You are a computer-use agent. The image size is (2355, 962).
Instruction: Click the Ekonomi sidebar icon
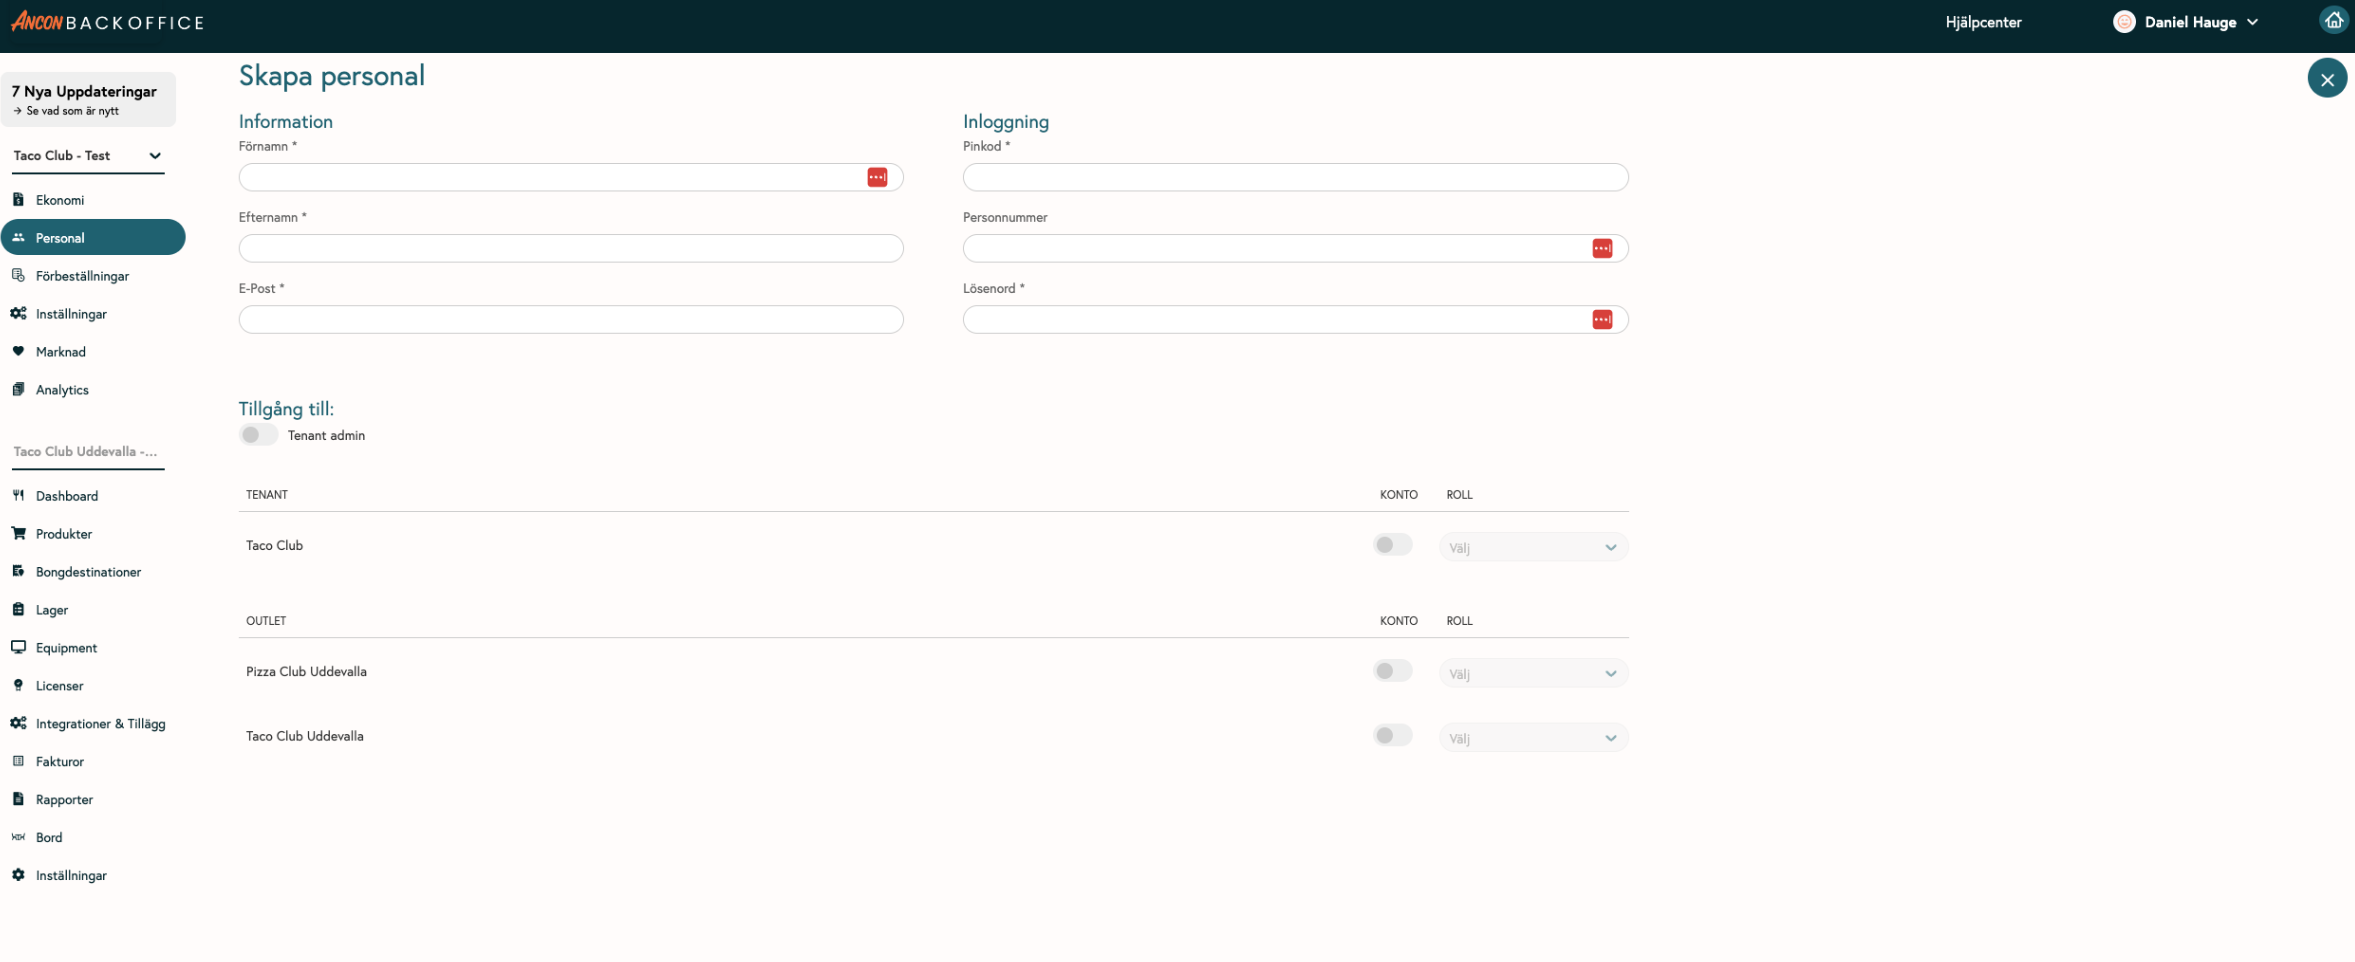click(x=18, y=200)
